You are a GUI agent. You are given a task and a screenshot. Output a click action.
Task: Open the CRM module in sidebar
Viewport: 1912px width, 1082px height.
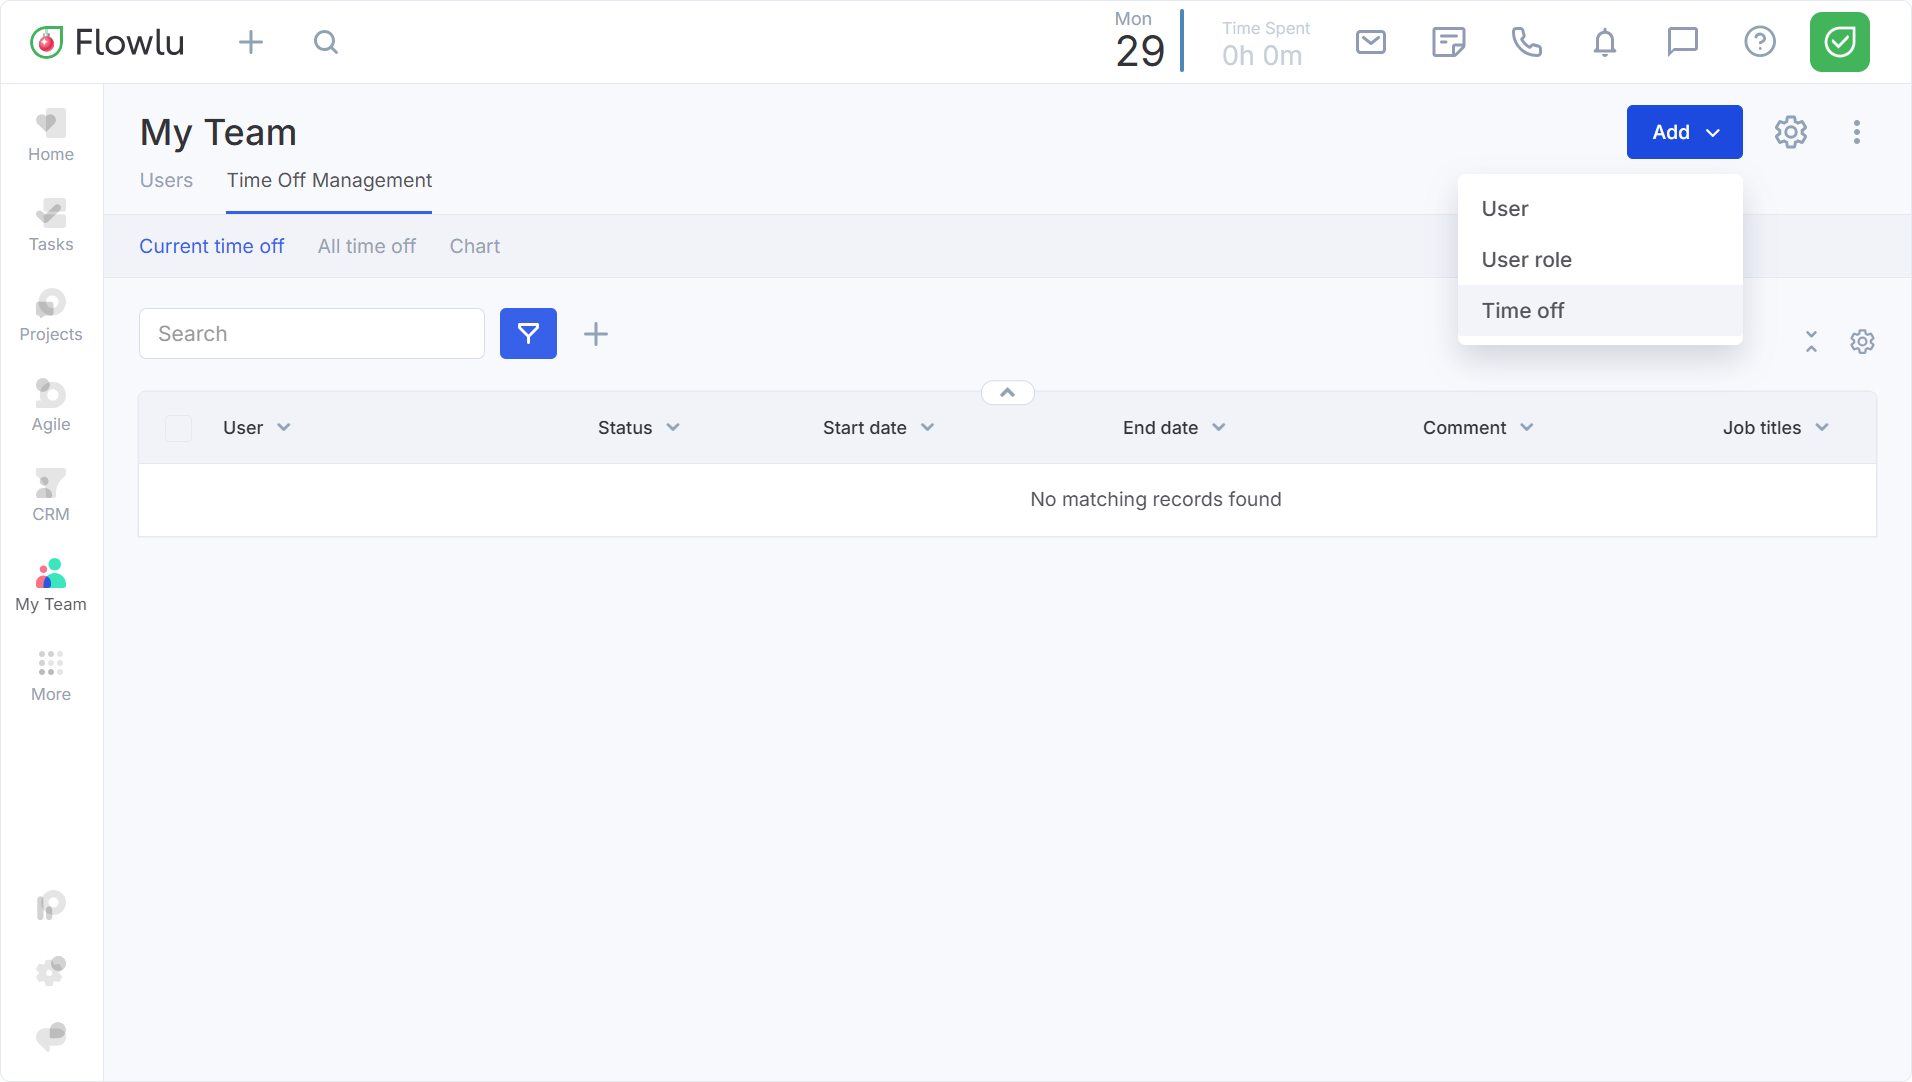(x=51, y=495)
